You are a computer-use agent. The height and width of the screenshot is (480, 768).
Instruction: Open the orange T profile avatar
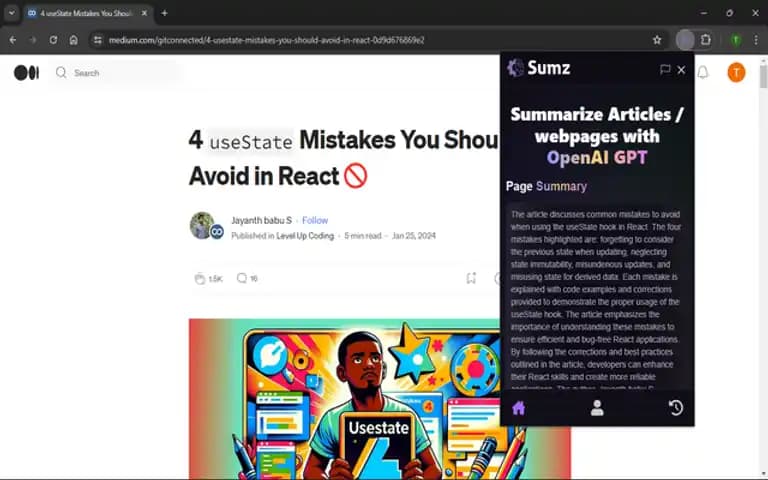click(x=736, y=72)
